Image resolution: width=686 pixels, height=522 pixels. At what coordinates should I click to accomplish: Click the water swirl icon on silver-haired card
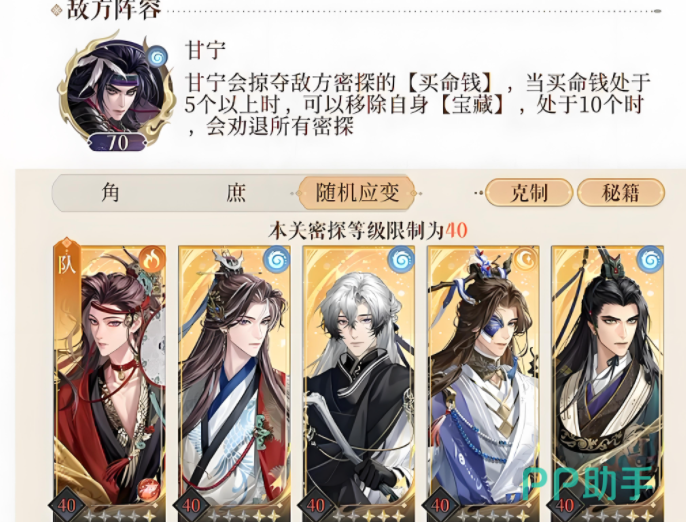click(402, 259)
